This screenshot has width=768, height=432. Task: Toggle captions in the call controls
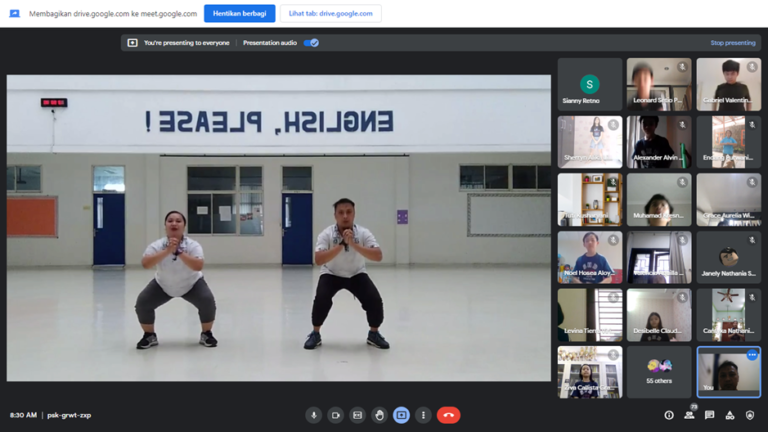[x=358, y=415]
